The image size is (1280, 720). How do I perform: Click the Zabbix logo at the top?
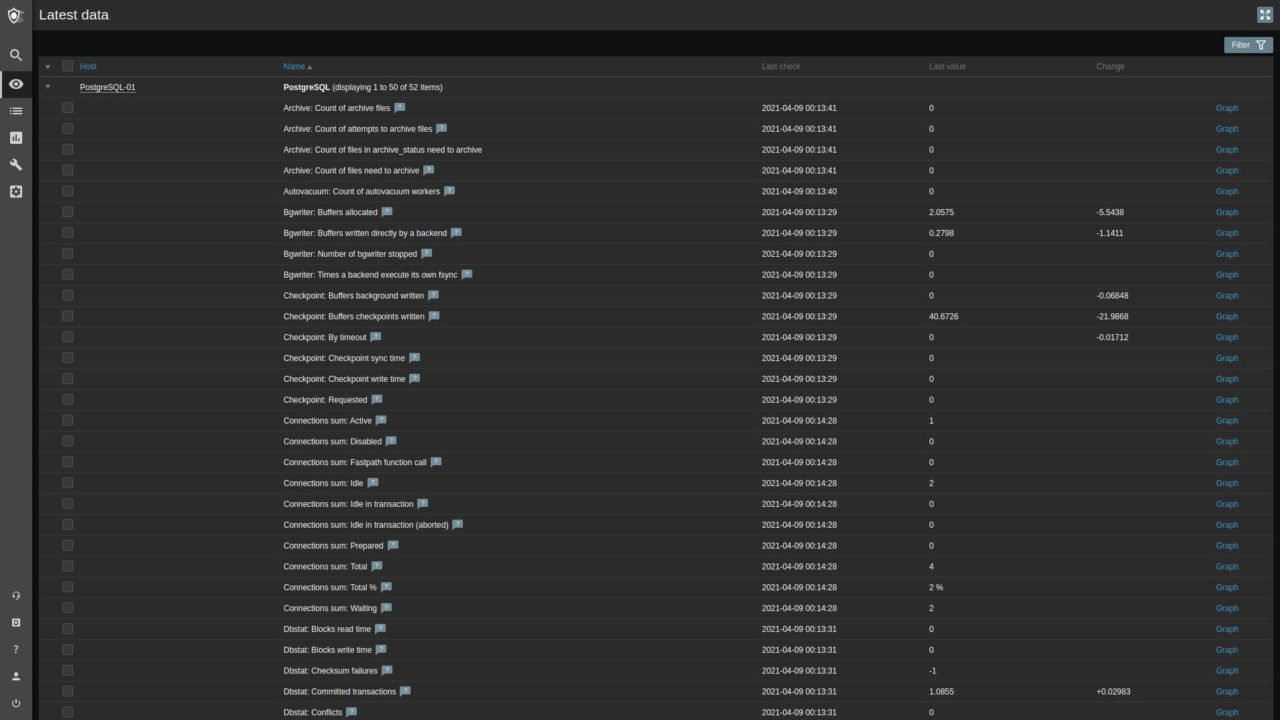15,15
